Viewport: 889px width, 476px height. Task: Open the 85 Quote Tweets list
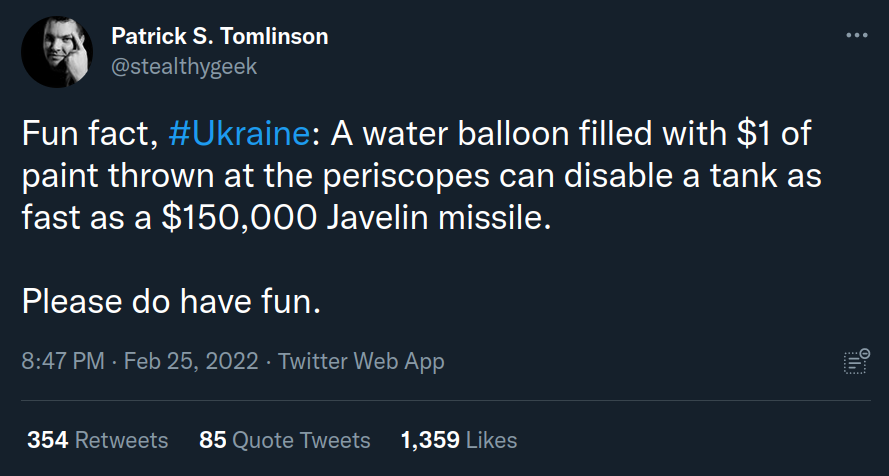(285, 440)
